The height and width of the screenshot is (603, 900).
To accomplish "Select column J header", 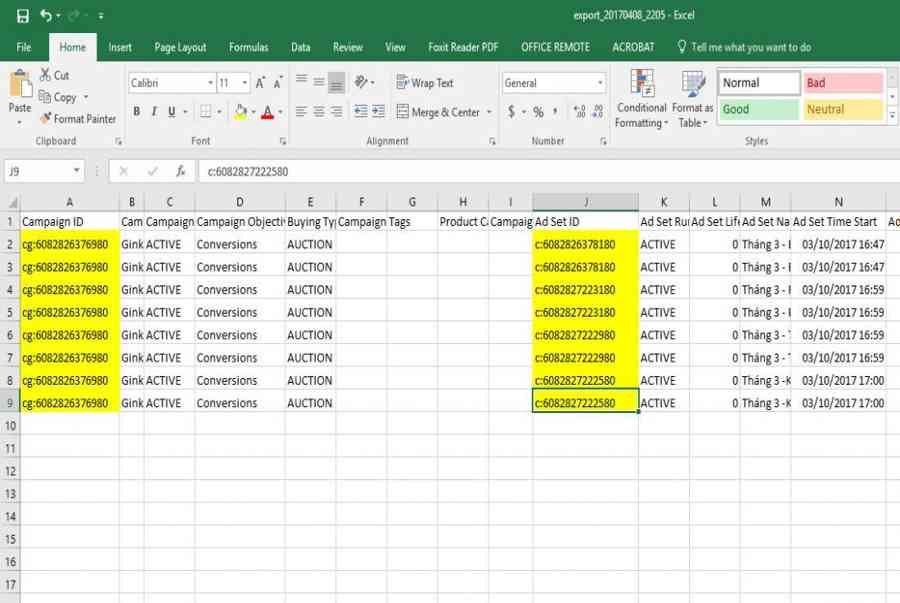I will click(x=585, y=202).
